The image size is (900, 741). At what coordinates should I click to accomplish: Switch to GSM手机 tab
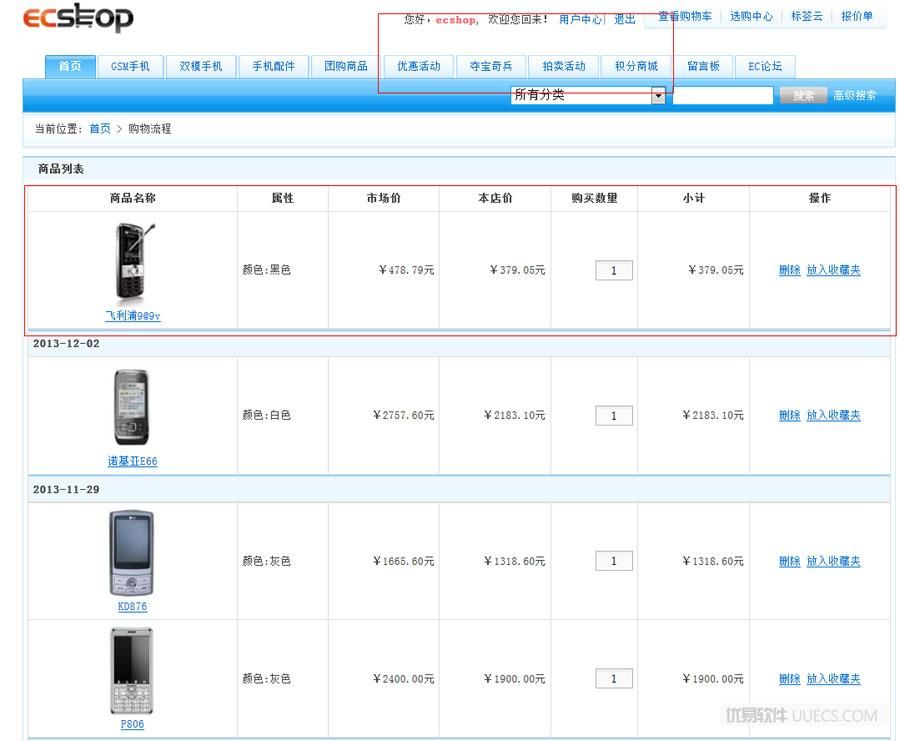pyautogui.click(x=130, y=67)
